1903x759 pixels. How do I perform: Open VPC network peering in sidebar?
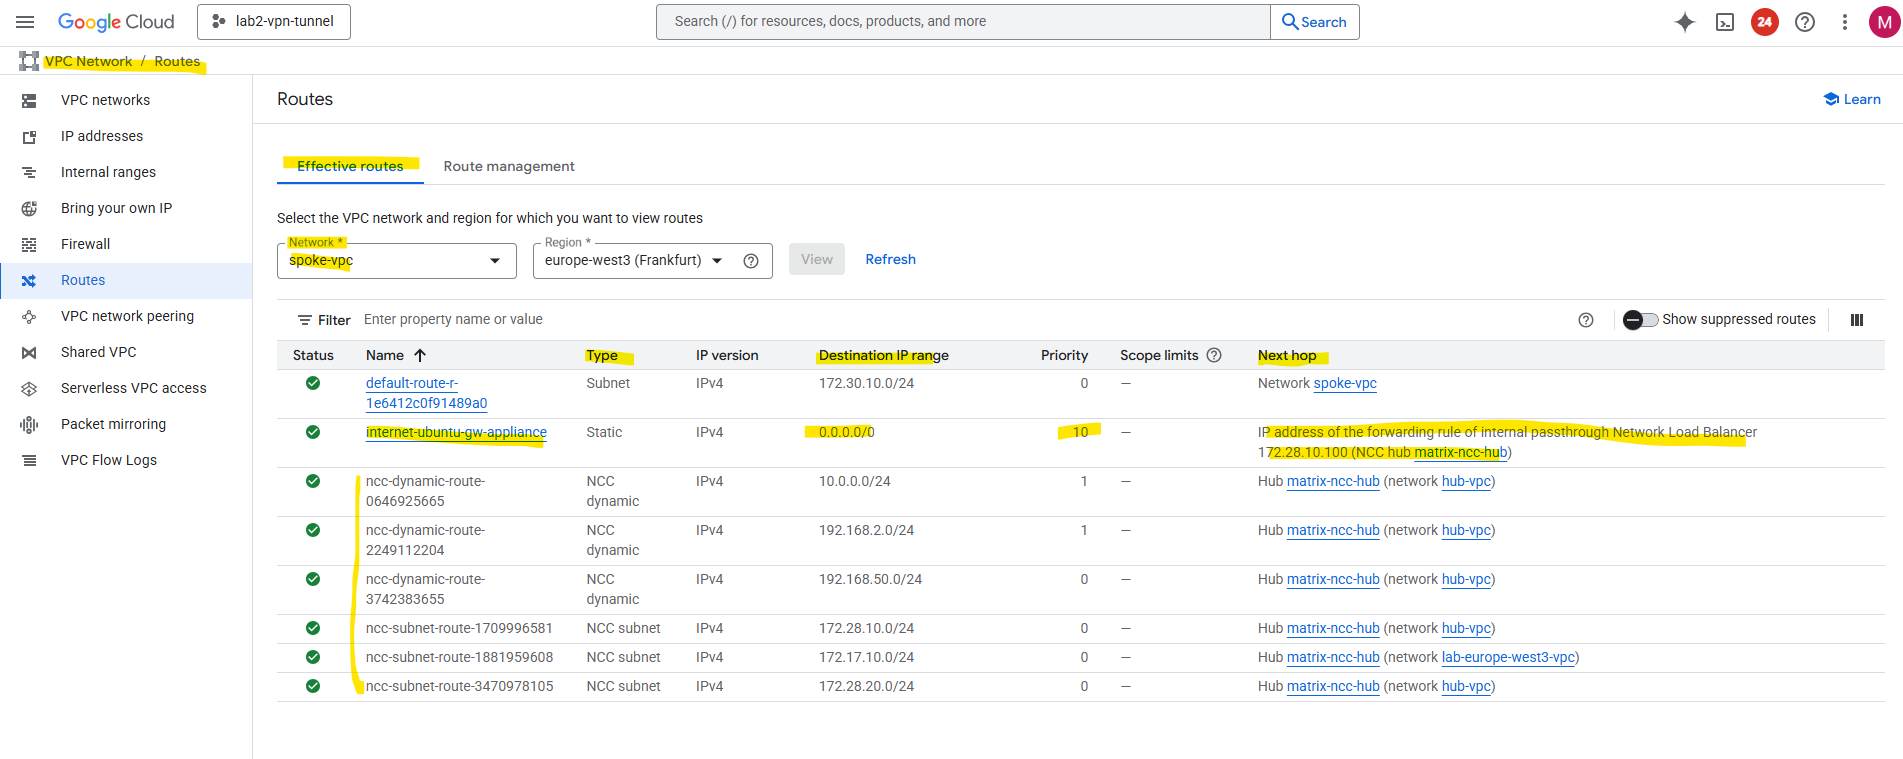tap(127, 316)
